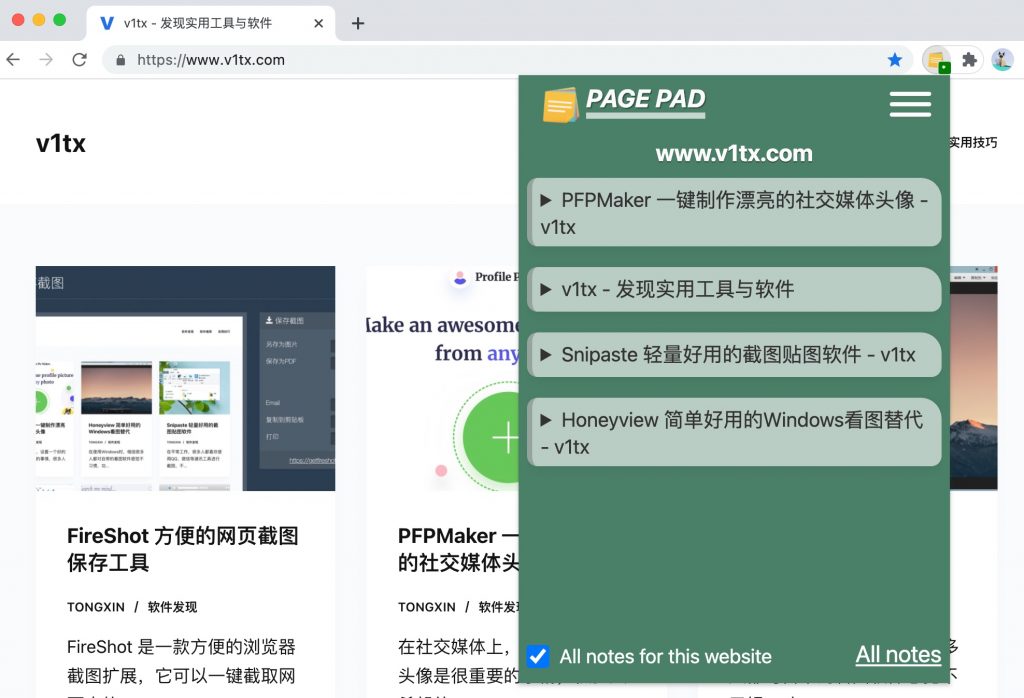The width and height of the screenshot is (1024, 698).
Task: Expand the Snipaste note
Action: (734, 355)
